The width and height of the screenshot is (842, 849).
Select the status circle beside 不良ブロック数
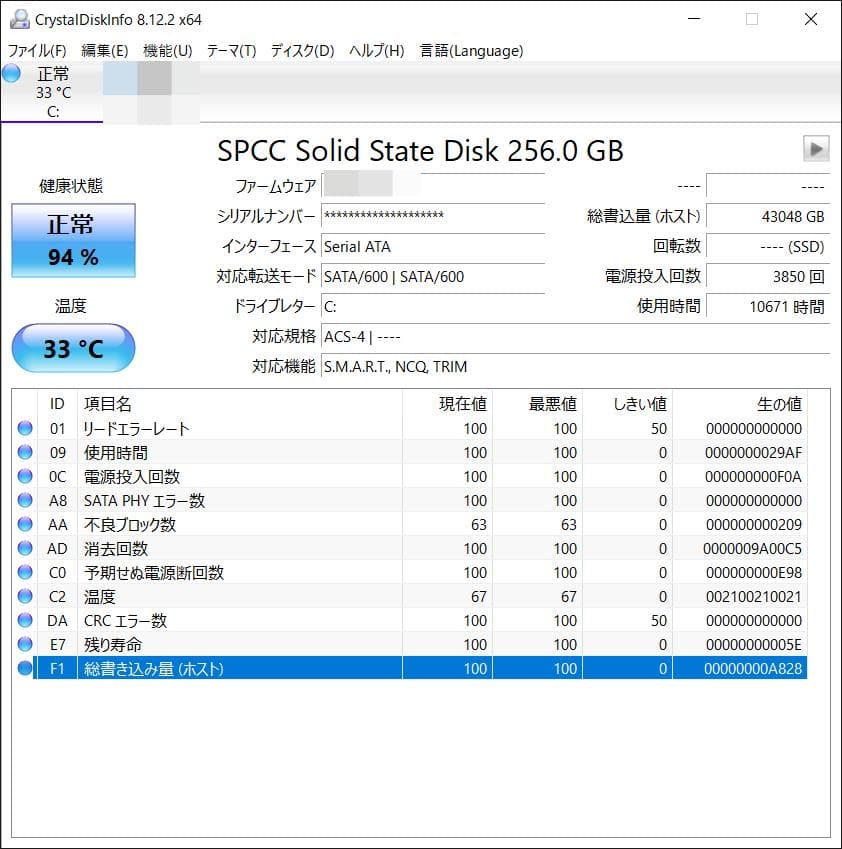(25, 524)
